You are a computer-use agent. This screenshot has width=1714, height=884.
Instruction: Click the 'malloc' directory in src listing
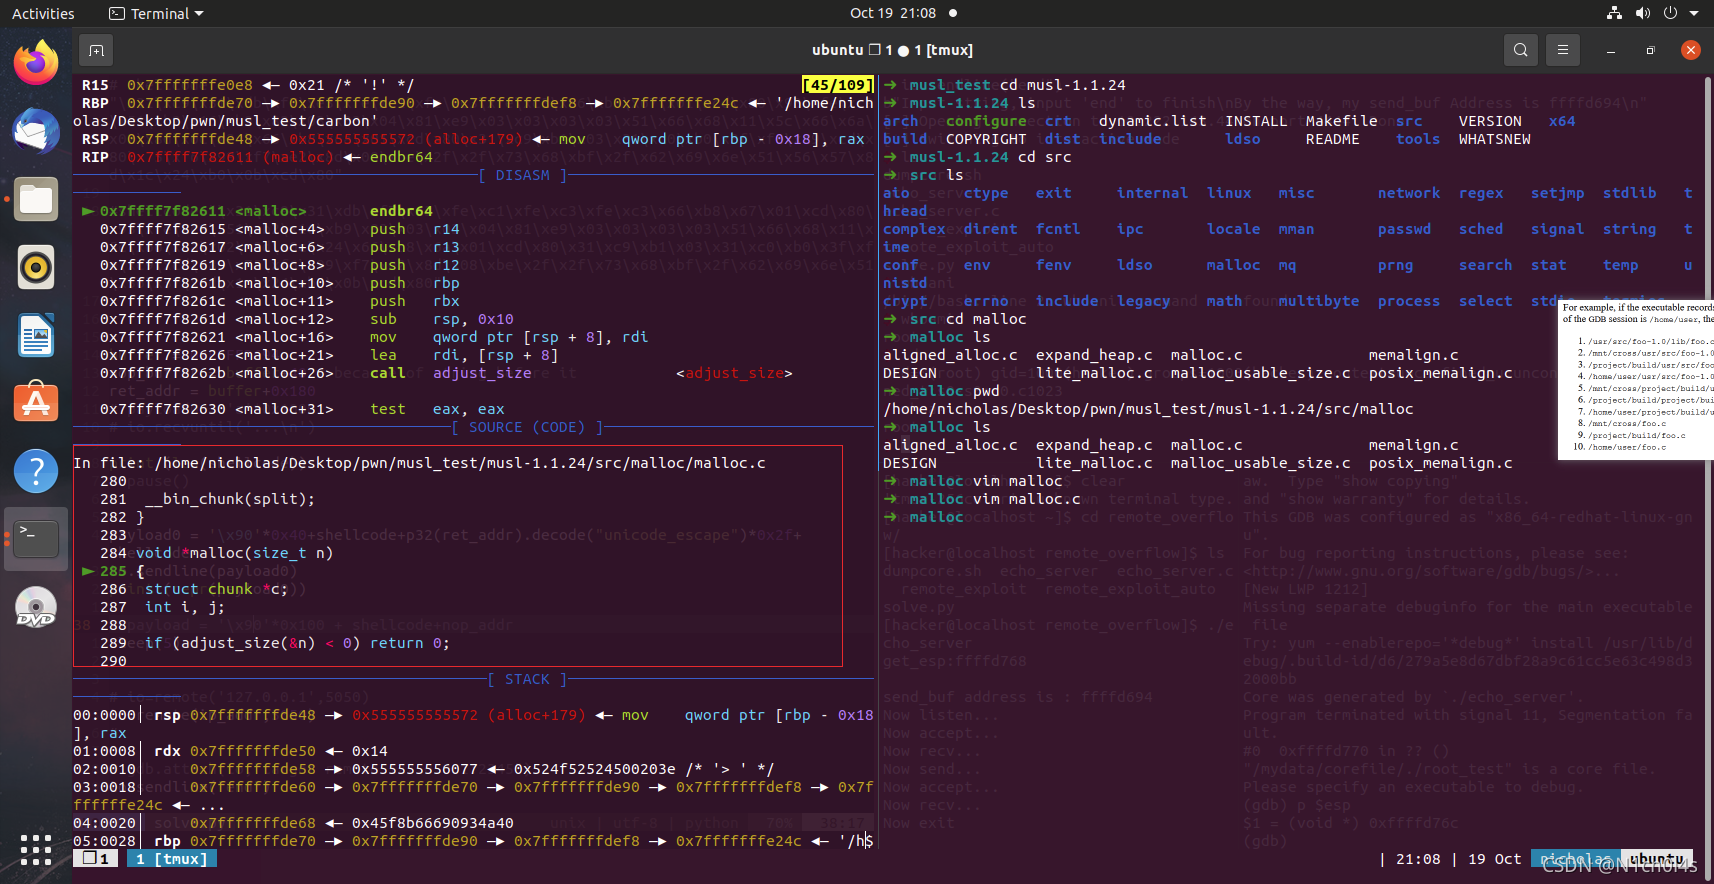1233,265
